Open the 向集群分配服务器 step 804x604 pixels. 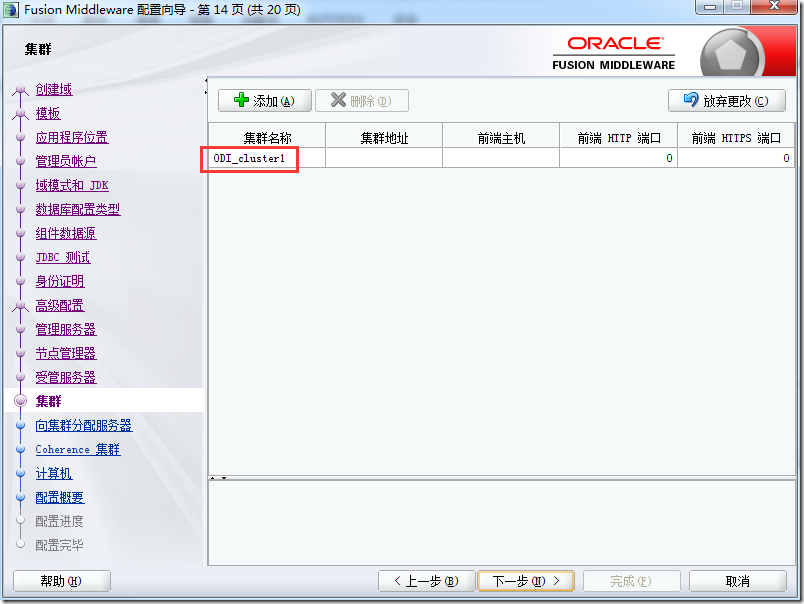84,426
